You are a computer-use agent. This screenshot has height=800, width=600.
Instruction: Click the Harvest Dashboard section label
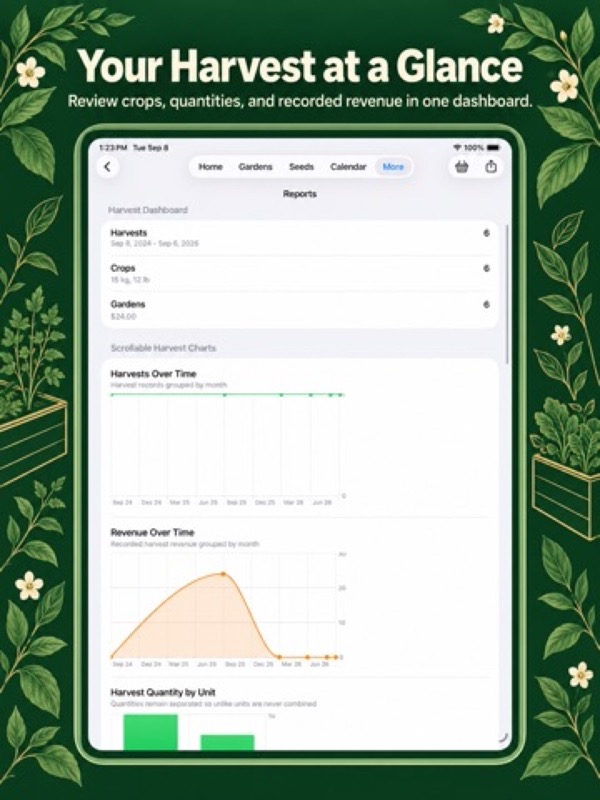tap(148, 210)
